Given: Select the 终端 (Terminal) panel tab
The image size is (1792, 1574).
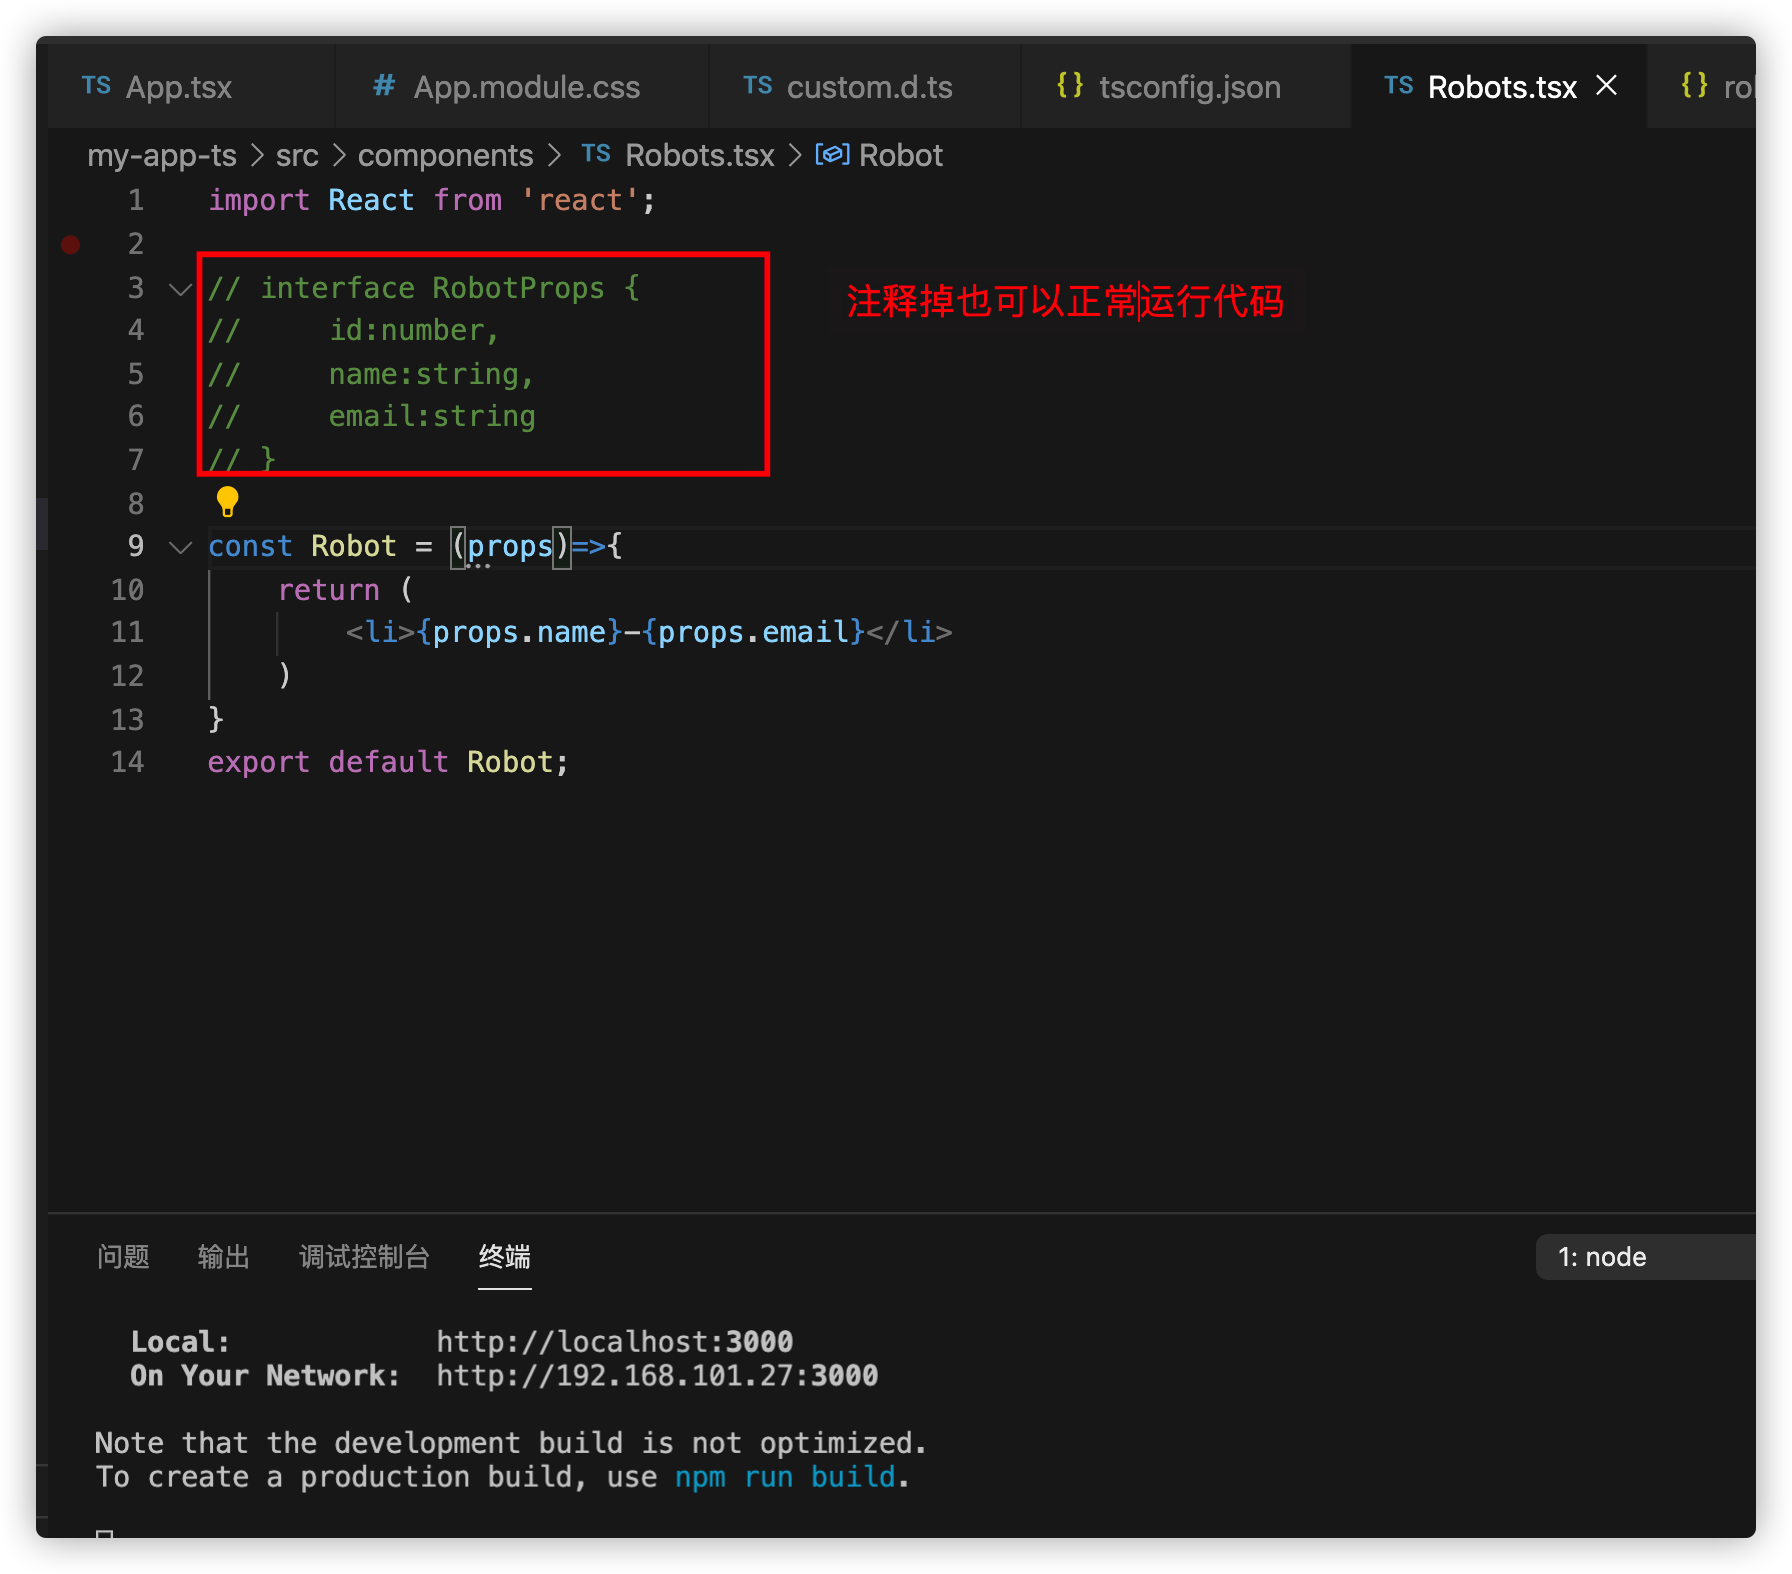Looking at the screenshot, I should [x=505, y=1257].
